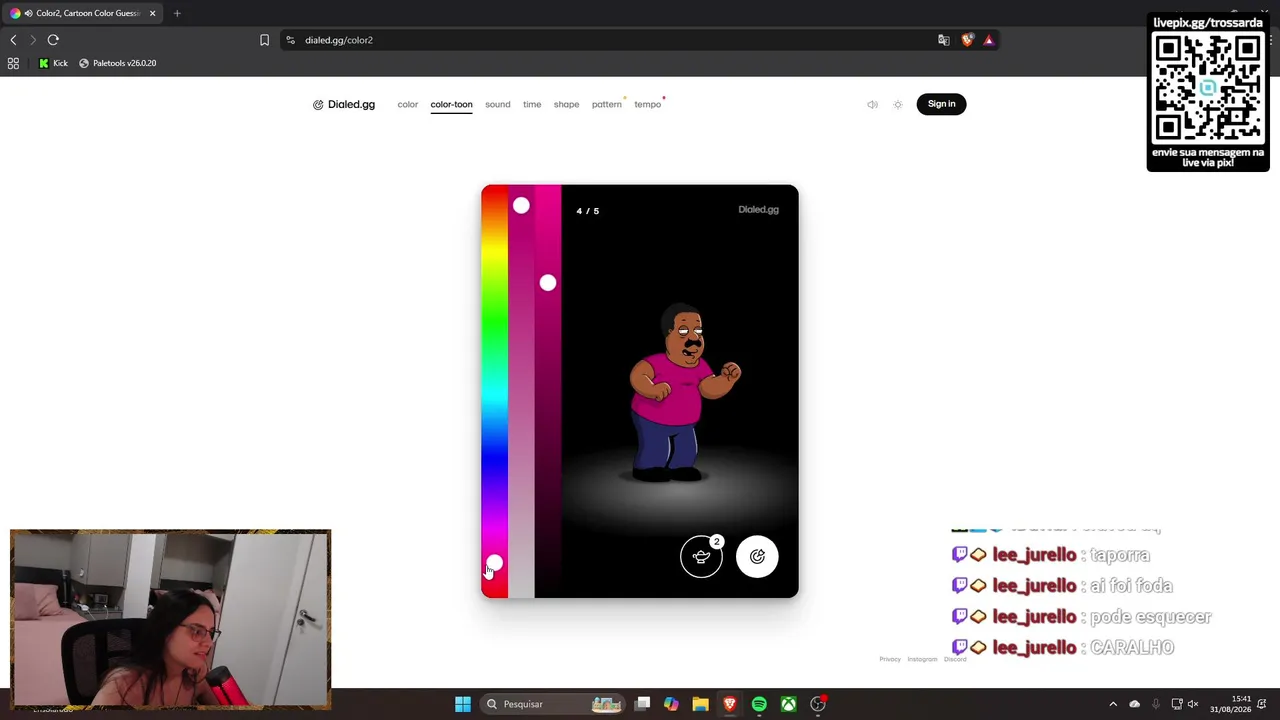Open the network icon in the system tray

pos(1177,704)
